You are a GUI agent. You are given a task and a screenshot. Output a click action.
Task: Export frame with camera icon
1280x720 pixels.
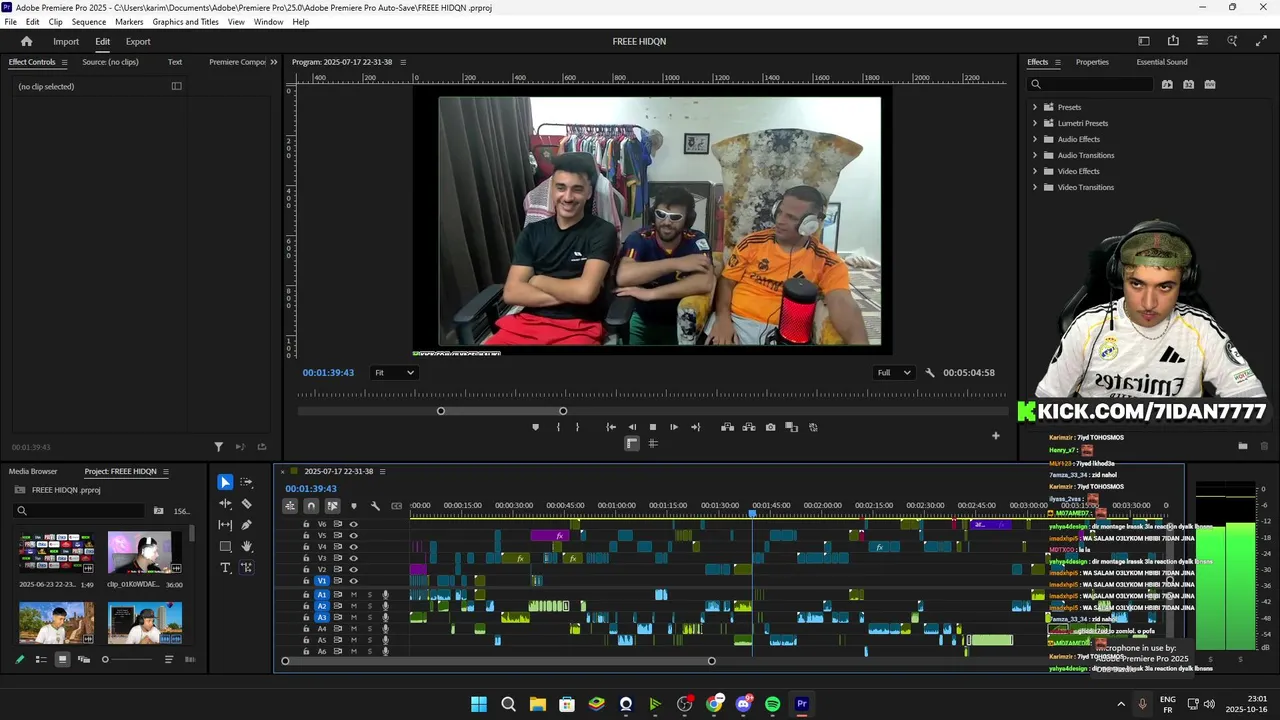point(770,427)
